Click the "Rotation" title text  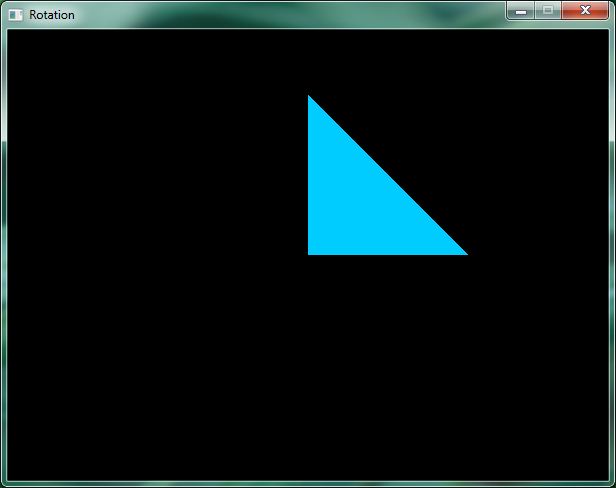(52, 15)
